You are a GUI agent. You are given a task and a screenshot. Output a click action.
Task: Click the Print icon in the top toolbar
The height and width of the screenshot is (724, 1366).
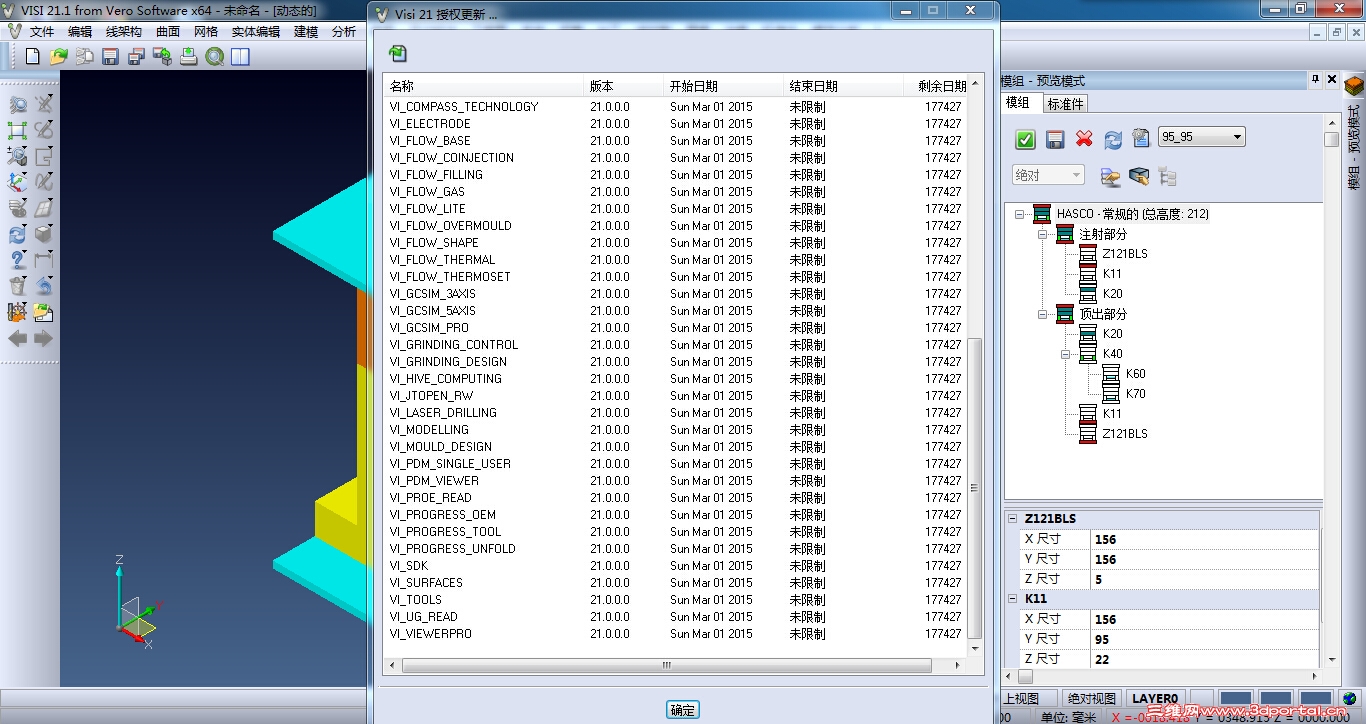point(189,57)
